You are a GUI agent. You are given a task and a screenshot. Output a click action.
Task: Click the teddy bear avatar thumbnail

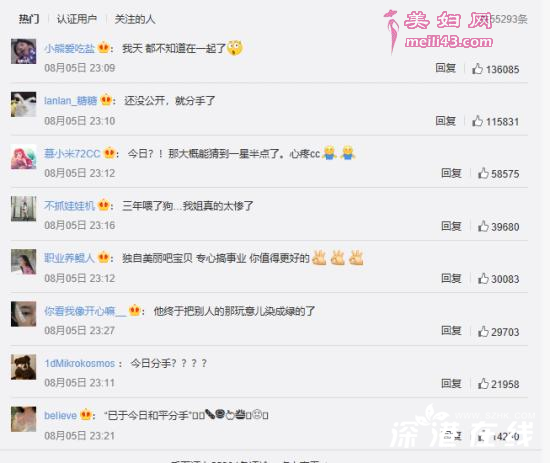[x=24, y=367]
